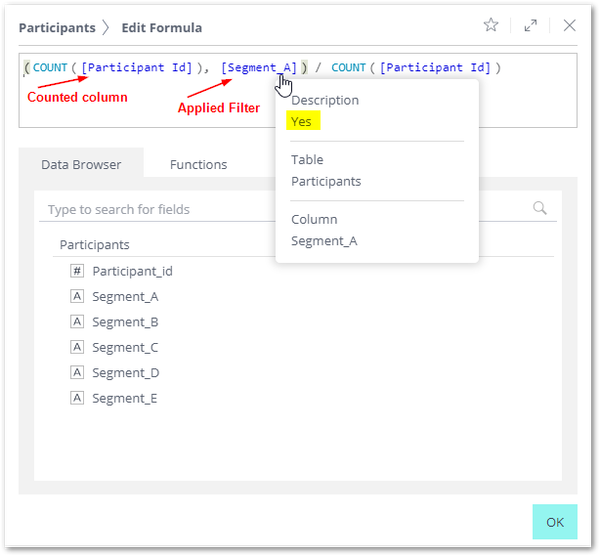Click the text type icon beside Segment_D
600x556 pixels.
[x=77, y=372]
